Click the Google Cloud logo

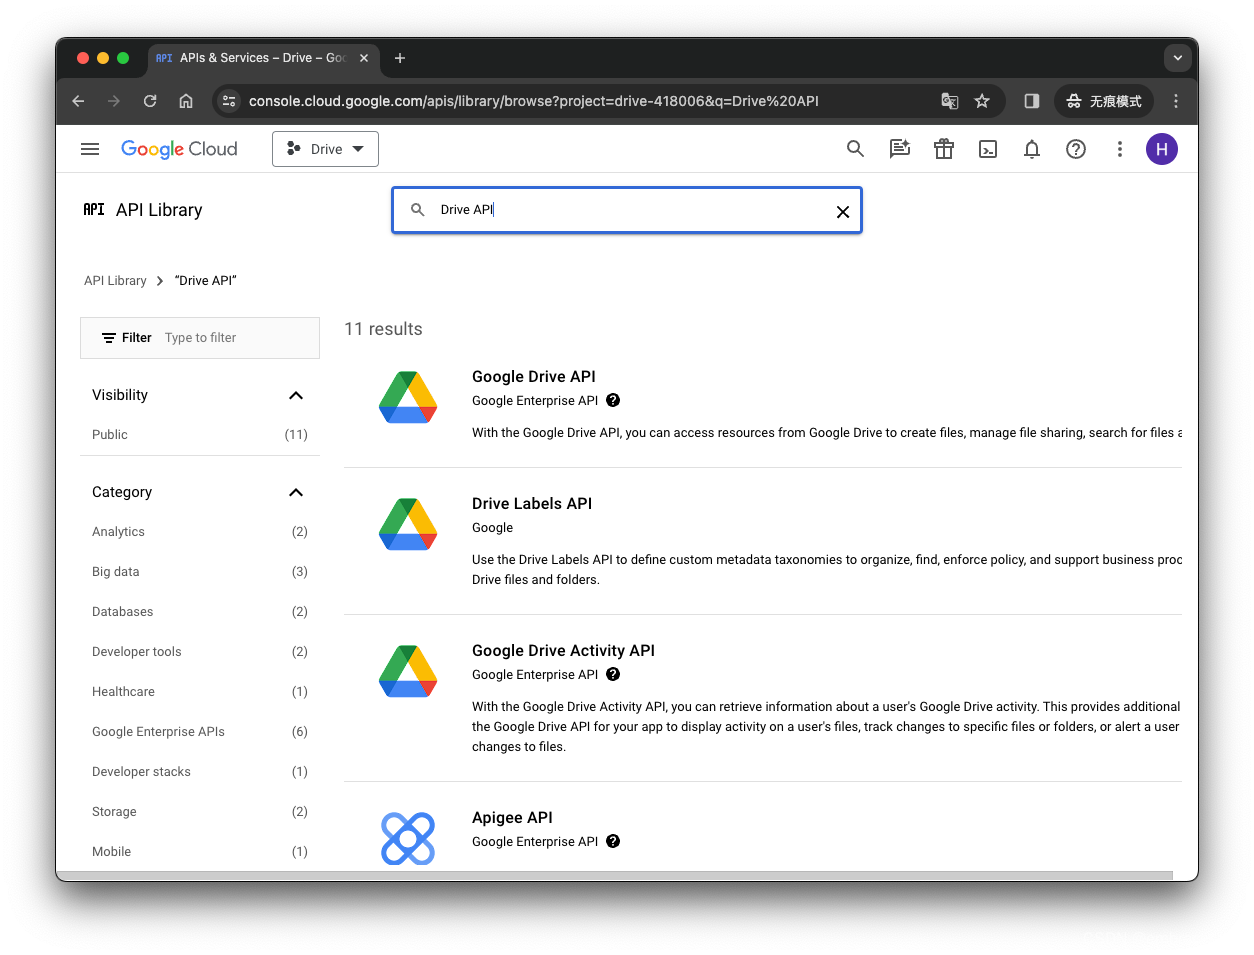click(x=179, y=149)
